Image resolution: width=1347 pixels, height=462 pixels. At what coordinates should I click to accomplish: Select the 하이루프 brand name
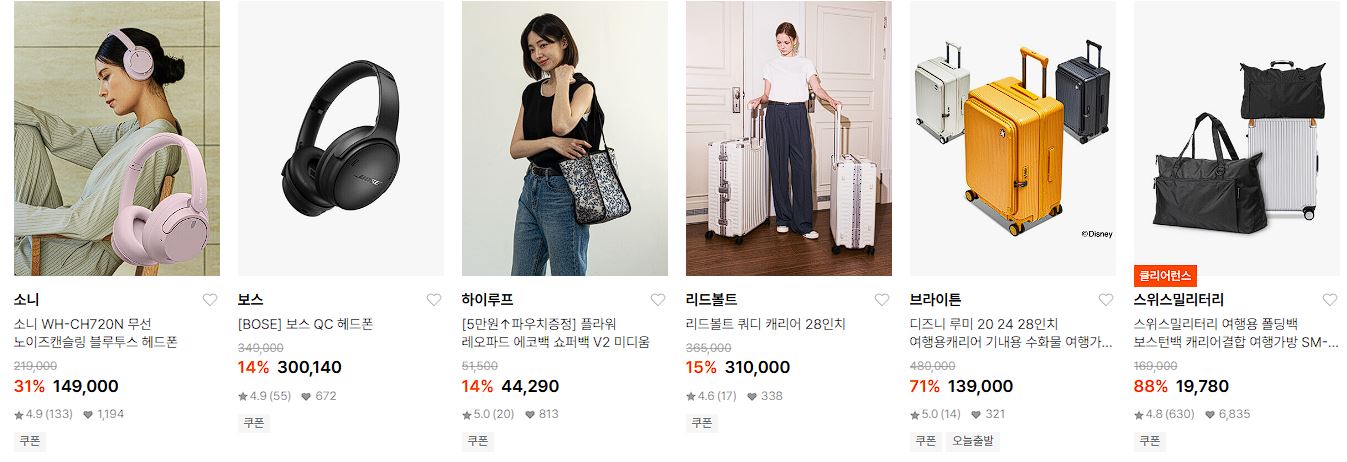click(x=487, y=300)
